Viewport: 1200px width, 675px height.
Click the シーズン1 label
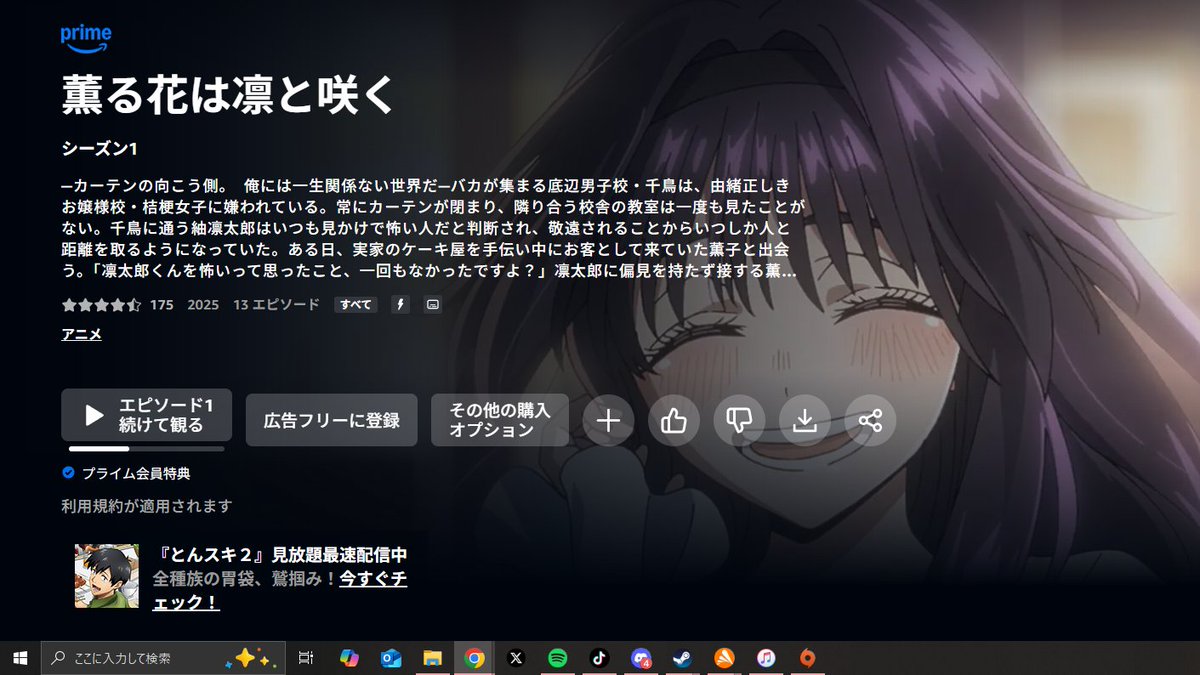[x=99, y=148]
